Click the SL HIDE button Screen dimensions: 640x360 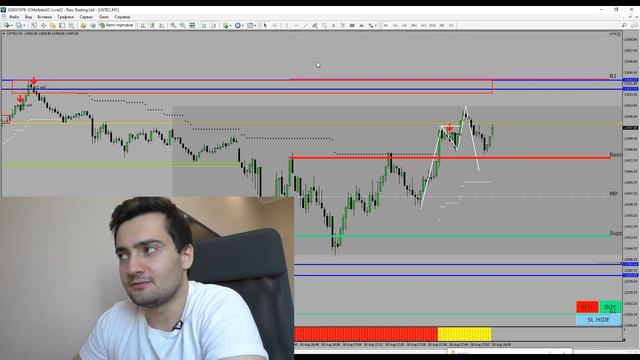pos(598,320)
